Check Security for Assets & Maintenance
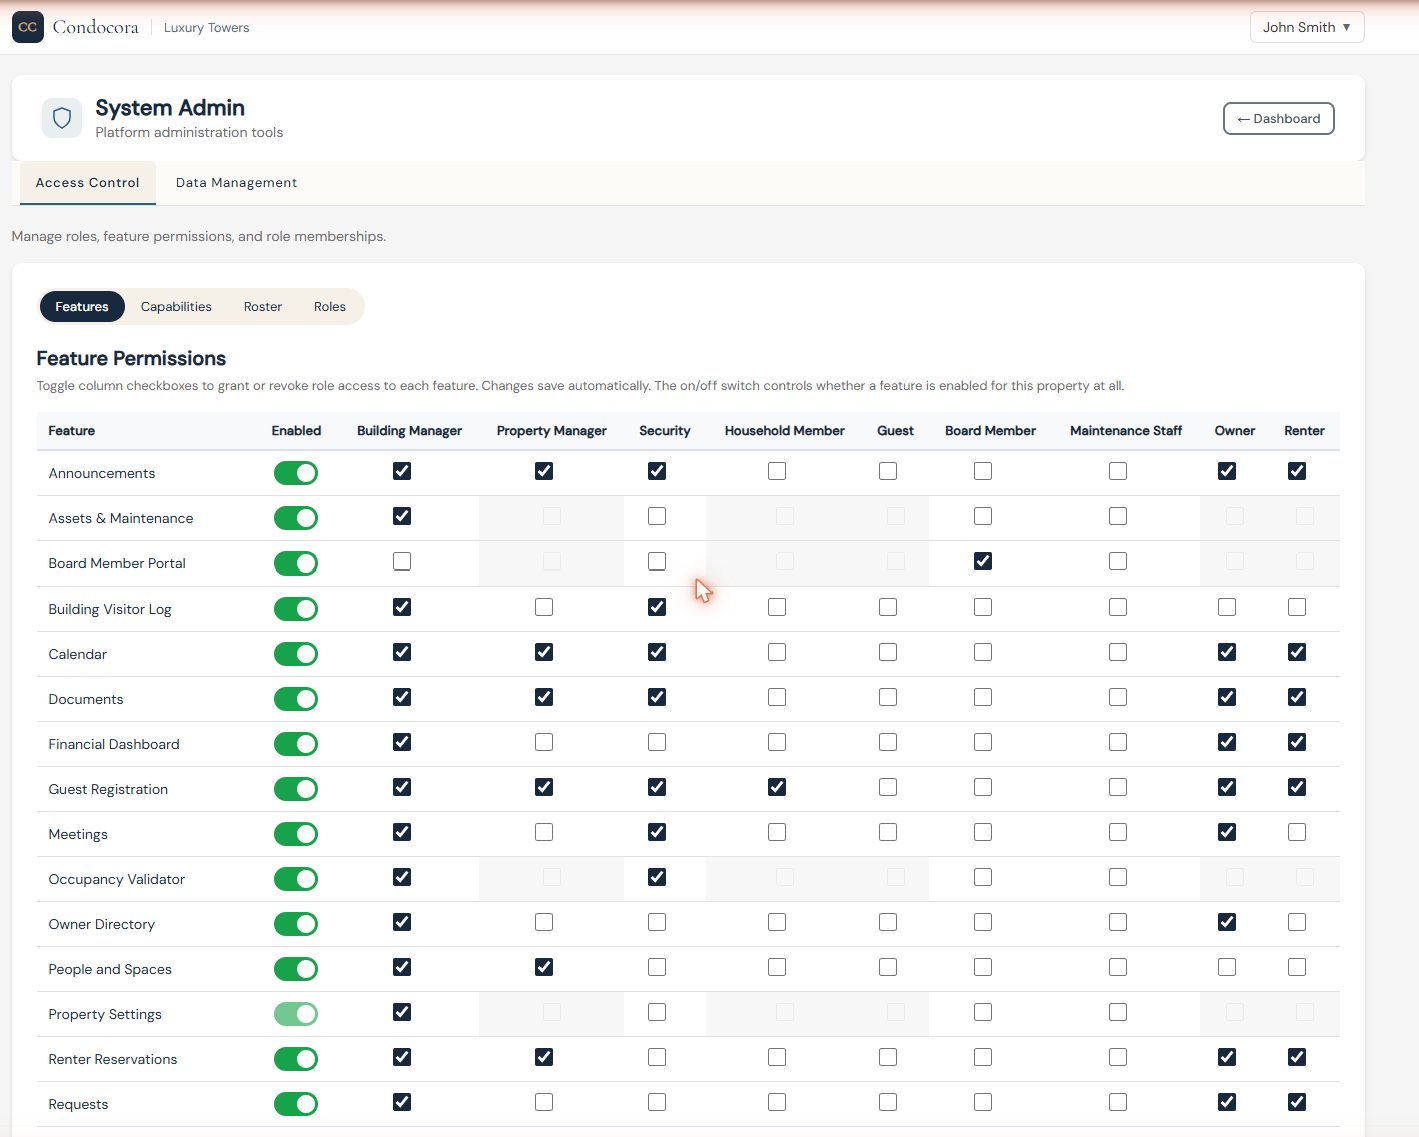Image resolution: width=1419 pixels, height=1137 pixels. coord(657,516)
